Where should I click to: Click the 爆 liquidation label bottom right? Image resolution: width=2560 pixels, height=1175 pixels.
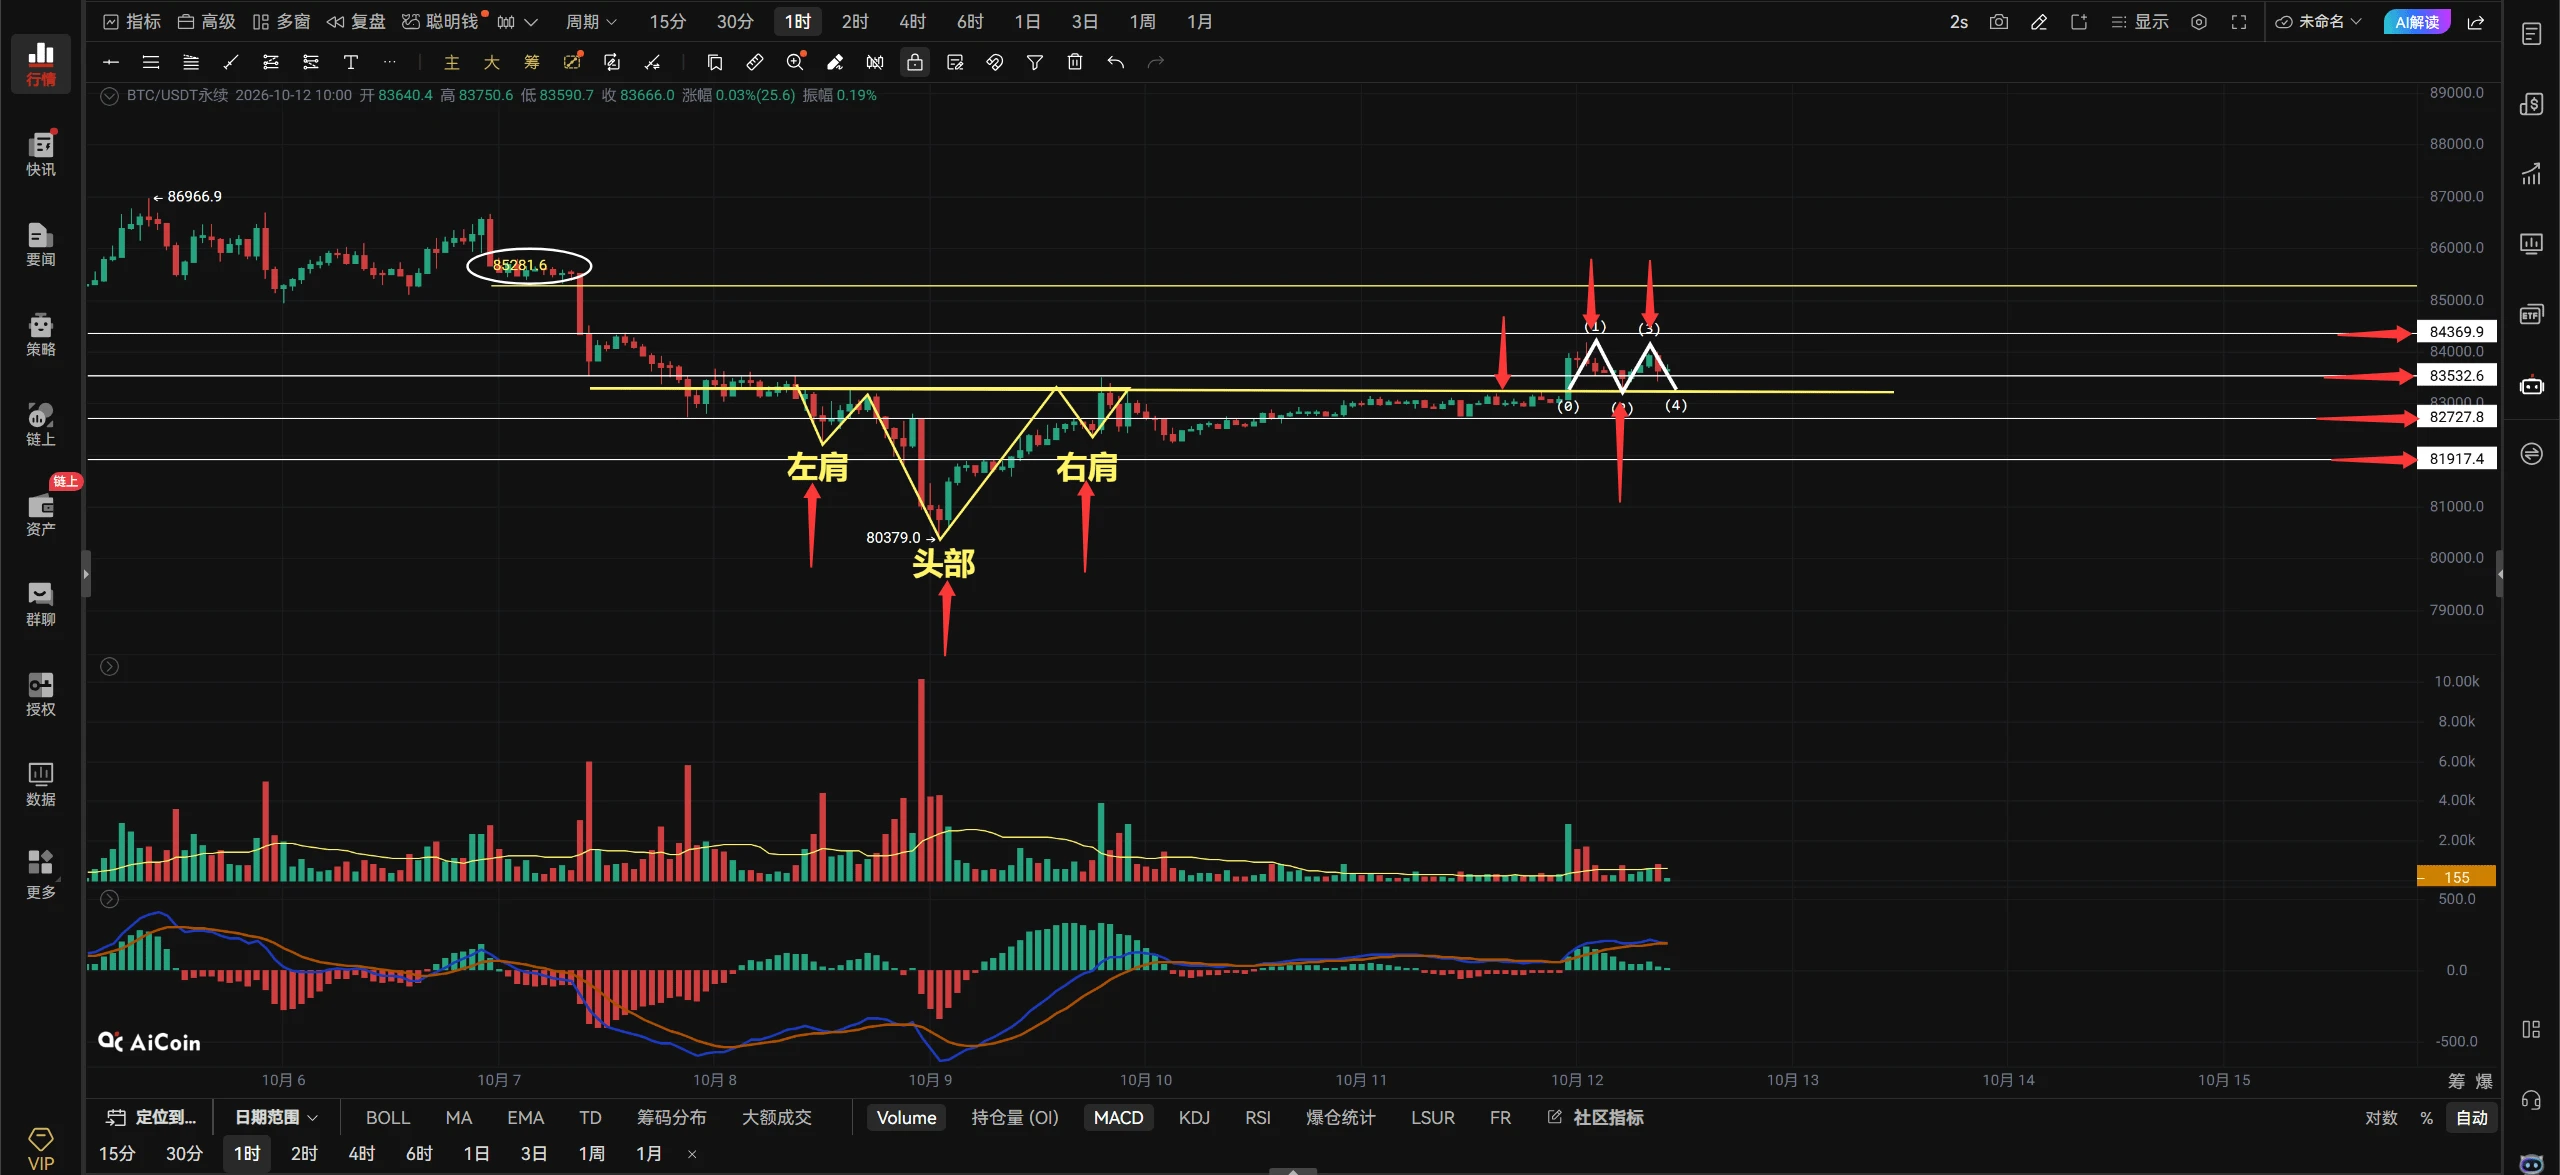coord(2484,1081)
